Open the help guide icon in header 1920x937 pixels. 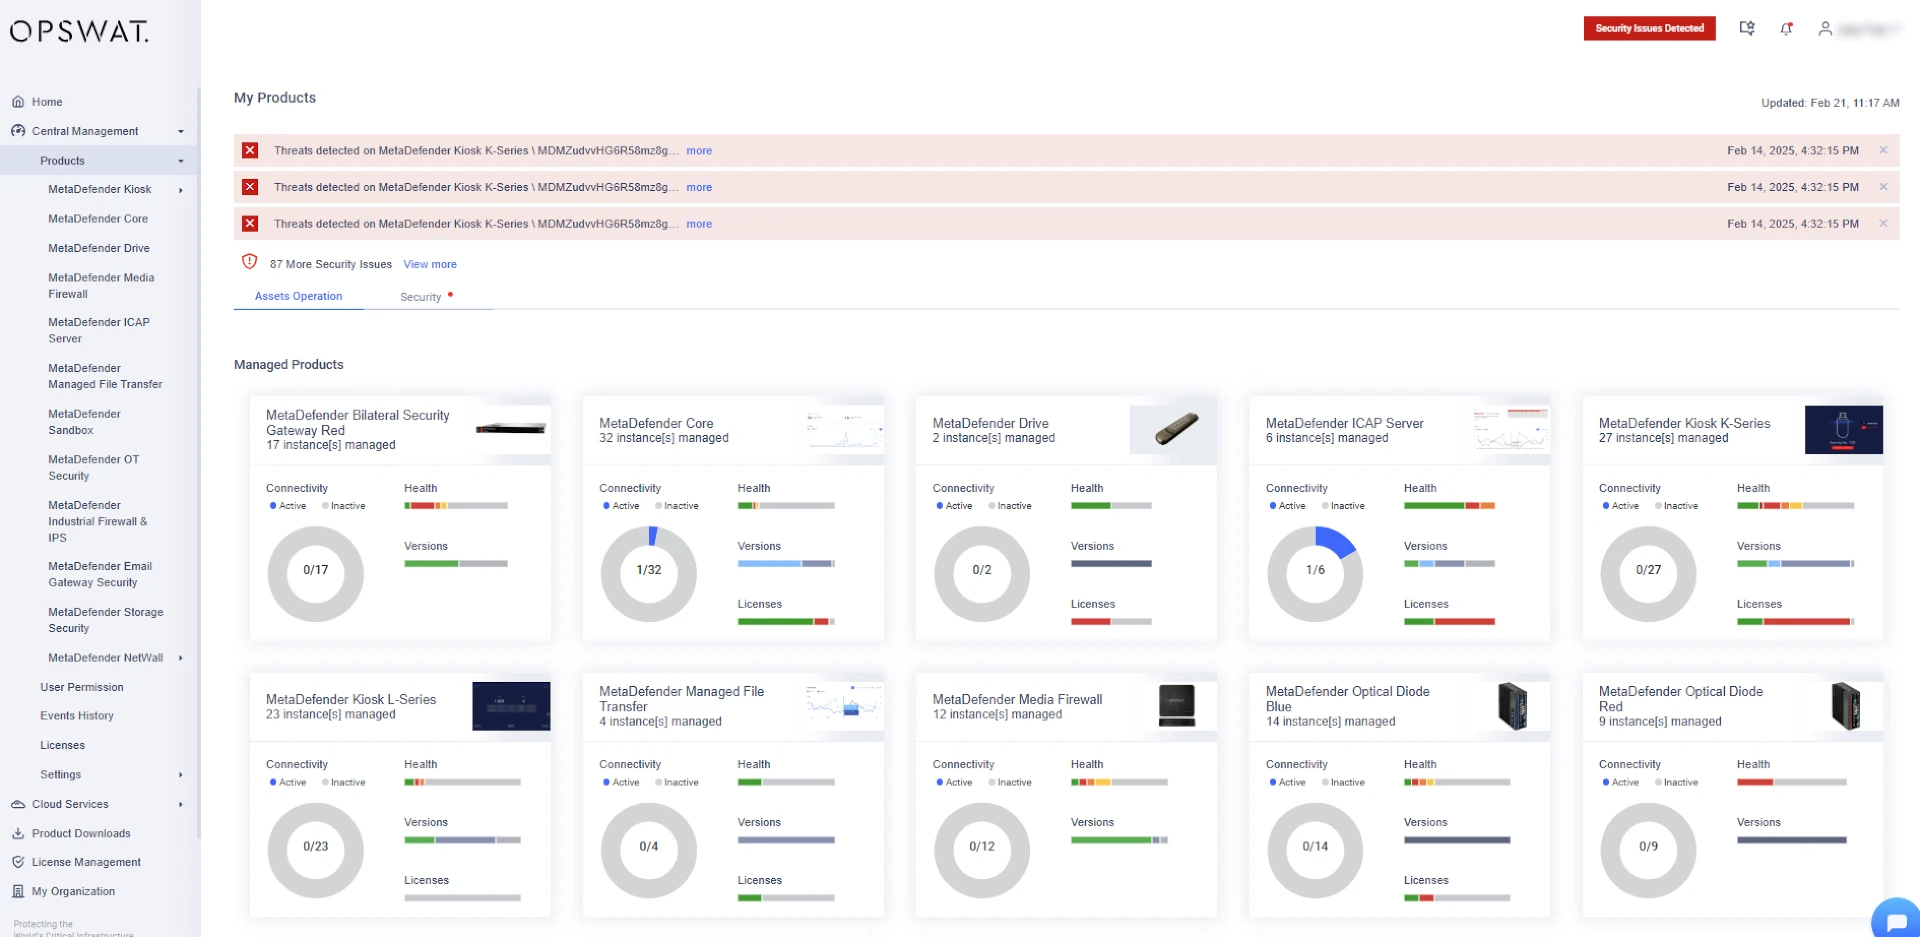(1747, 29)
